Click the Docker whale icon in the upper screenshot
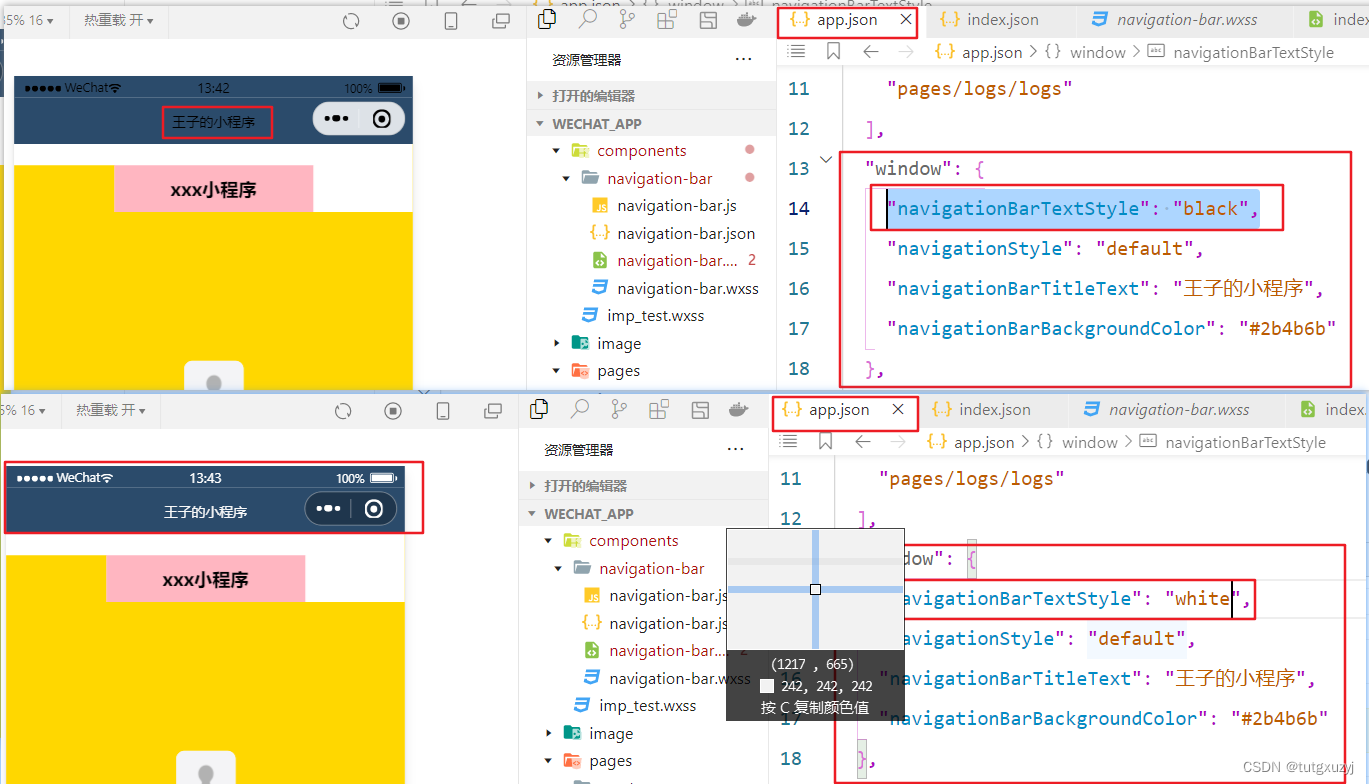1369x784 pixels. pyautogui.click(x=746, y=20)
